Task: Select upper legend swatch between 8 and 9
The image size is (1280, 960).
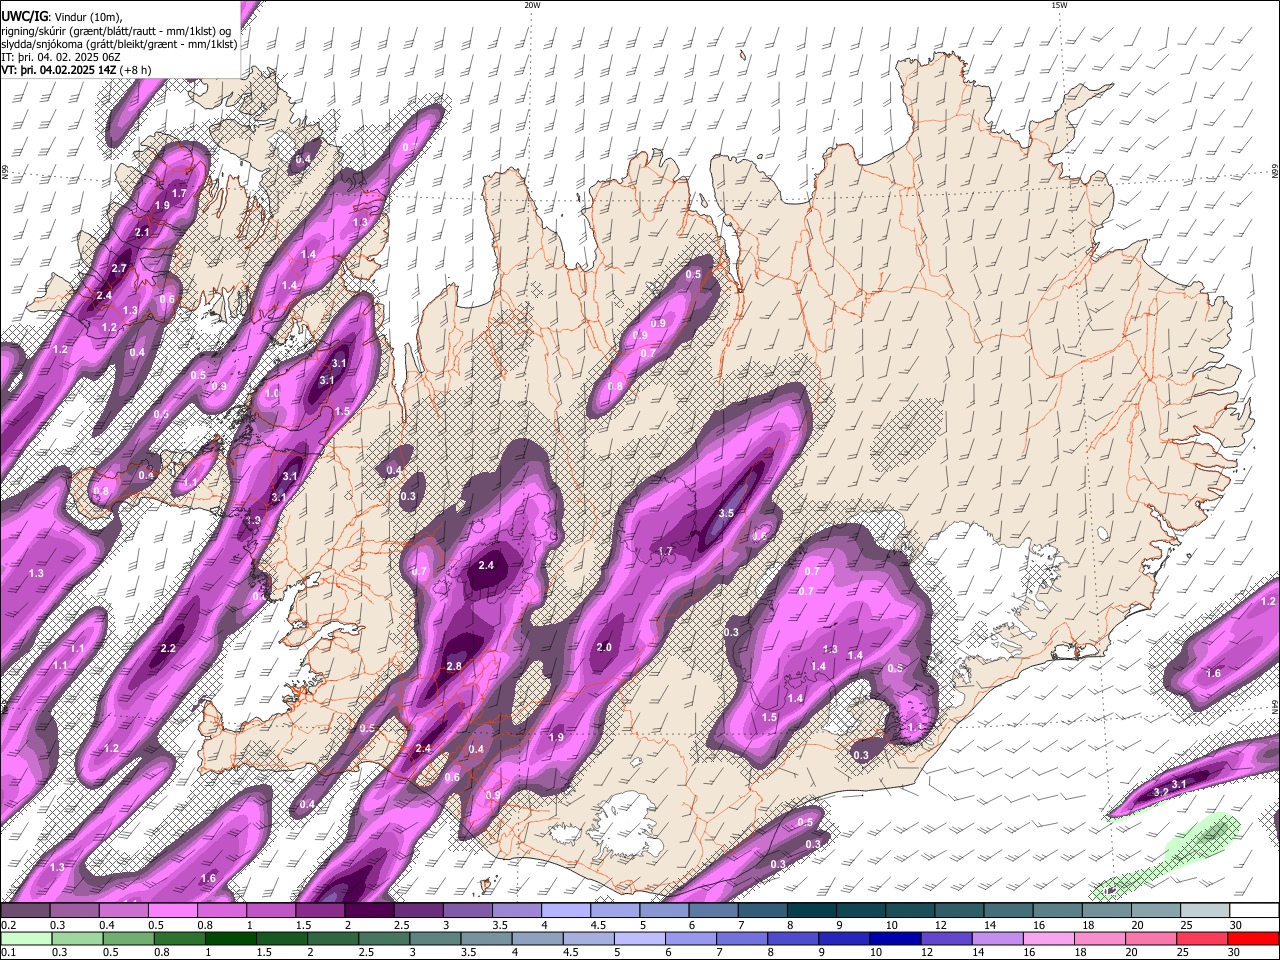Action: (x=812, y=911)
